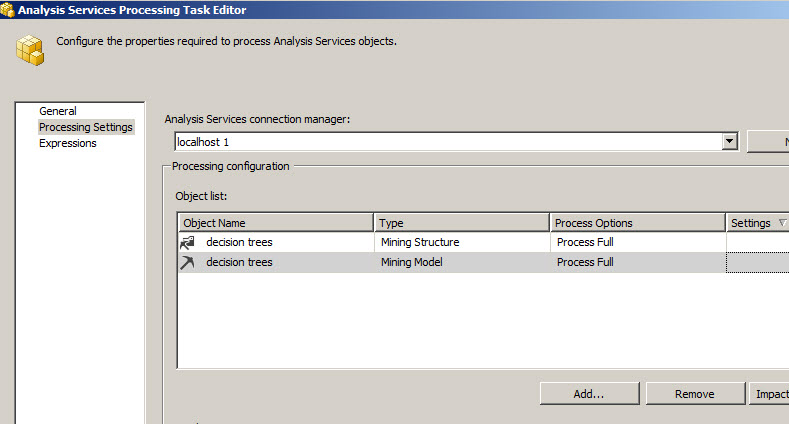This screenshot has height=424, width=789.
Task: Click Settings cell of Mining Model row
Action: click(757, 263)
